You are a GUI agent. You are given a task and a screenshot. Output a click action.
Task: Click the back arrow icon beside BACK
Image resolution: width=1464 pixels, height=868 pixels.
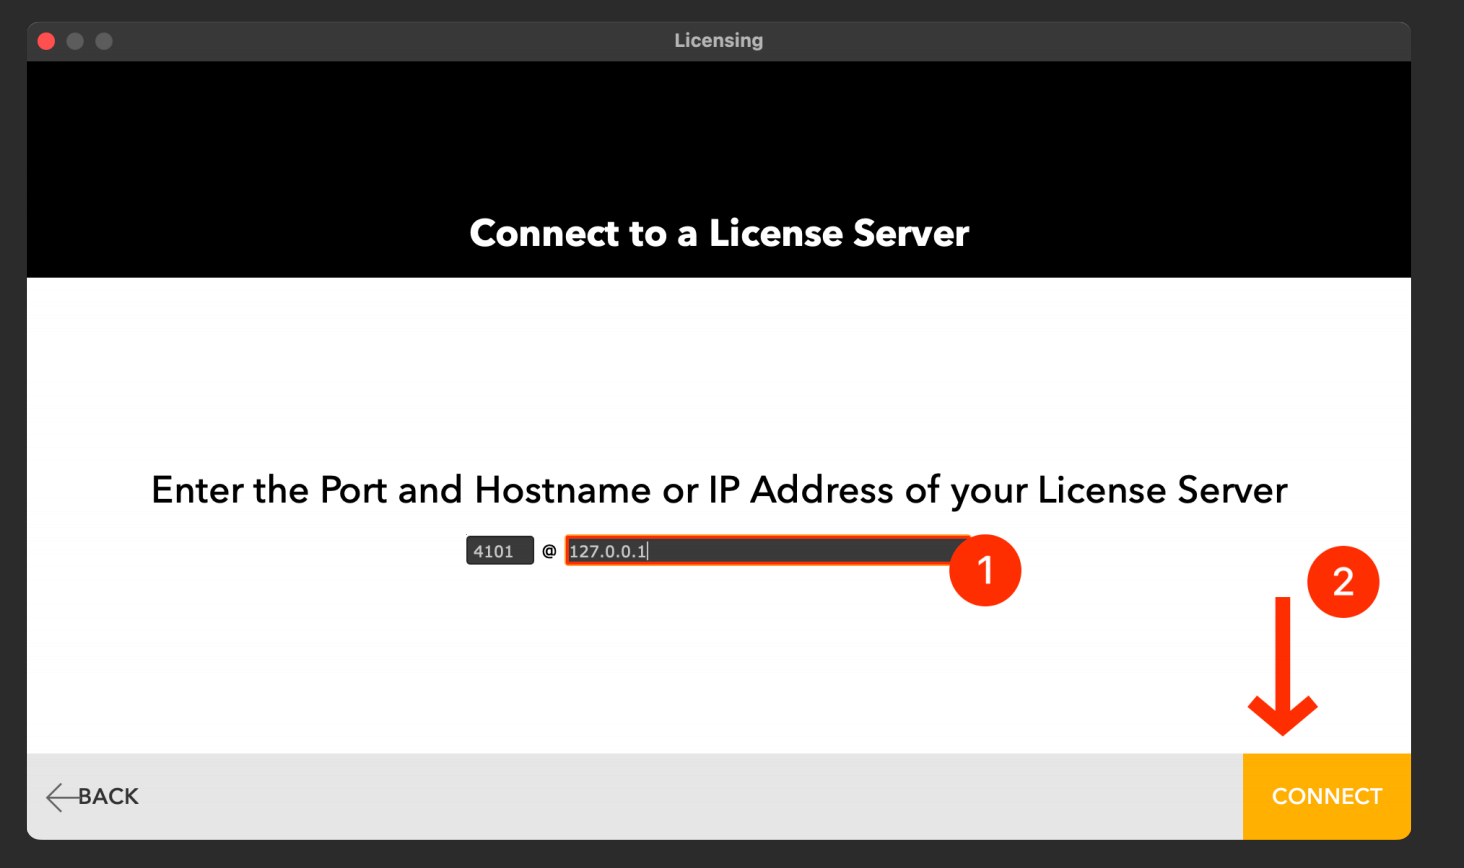[x=61, y=797]
